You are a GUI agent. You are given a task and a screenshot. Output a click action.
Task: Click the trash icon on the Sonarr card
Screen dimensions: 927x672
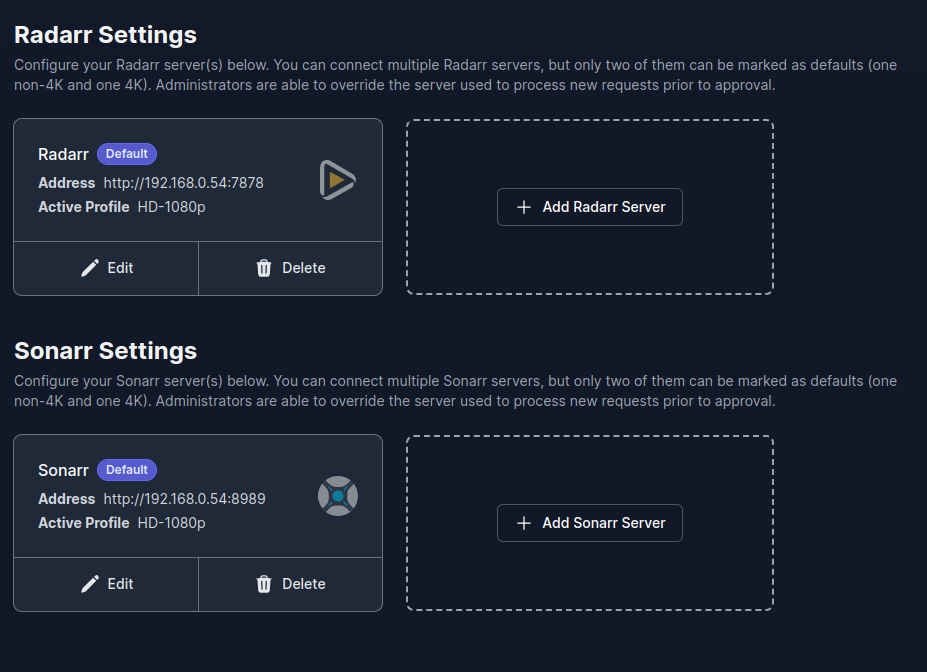click(x=263, y=584)
